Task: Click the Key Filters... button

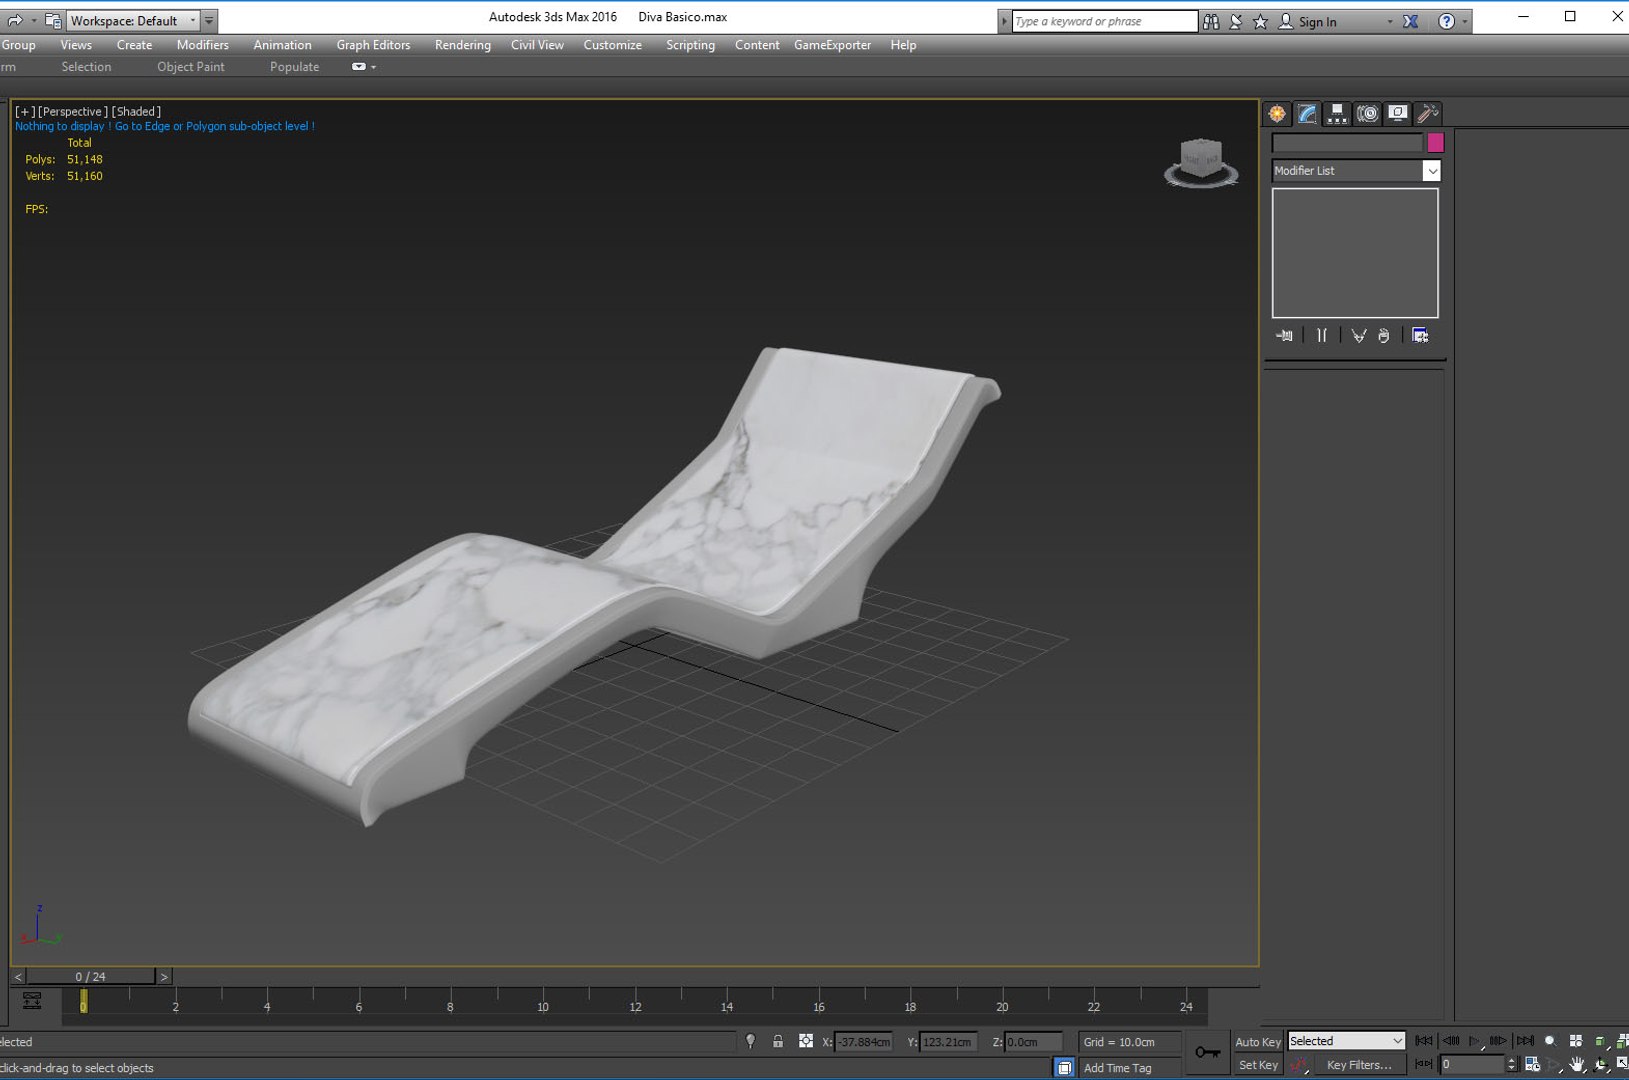Action: [x=1358, y=1065]
